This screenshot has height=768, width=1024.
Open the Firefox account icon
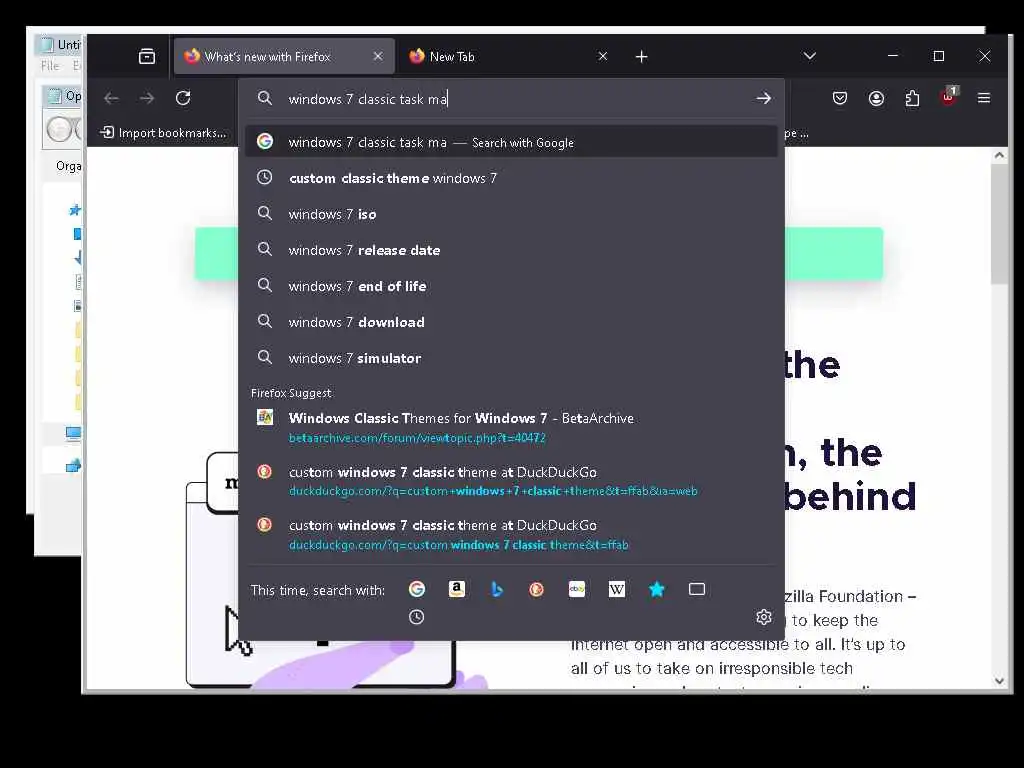coord(876,99)
